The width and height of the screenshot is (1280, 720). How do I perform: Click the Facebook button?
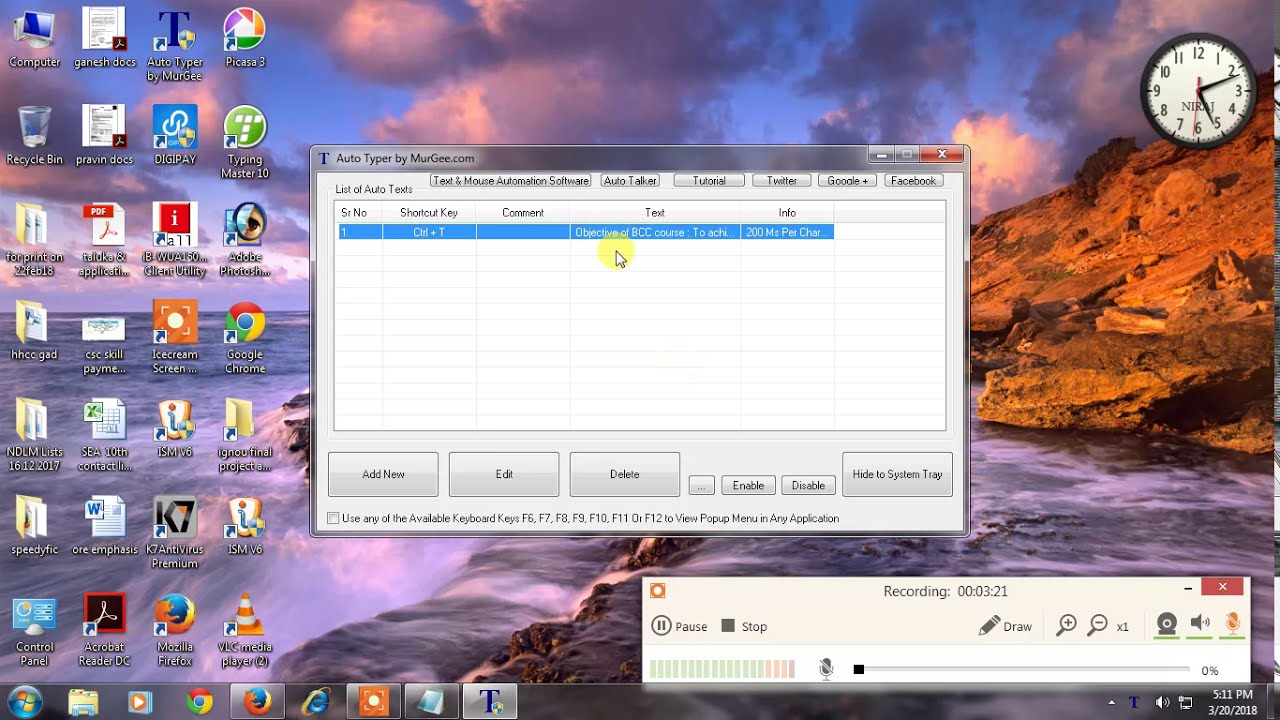pos(913,181)
